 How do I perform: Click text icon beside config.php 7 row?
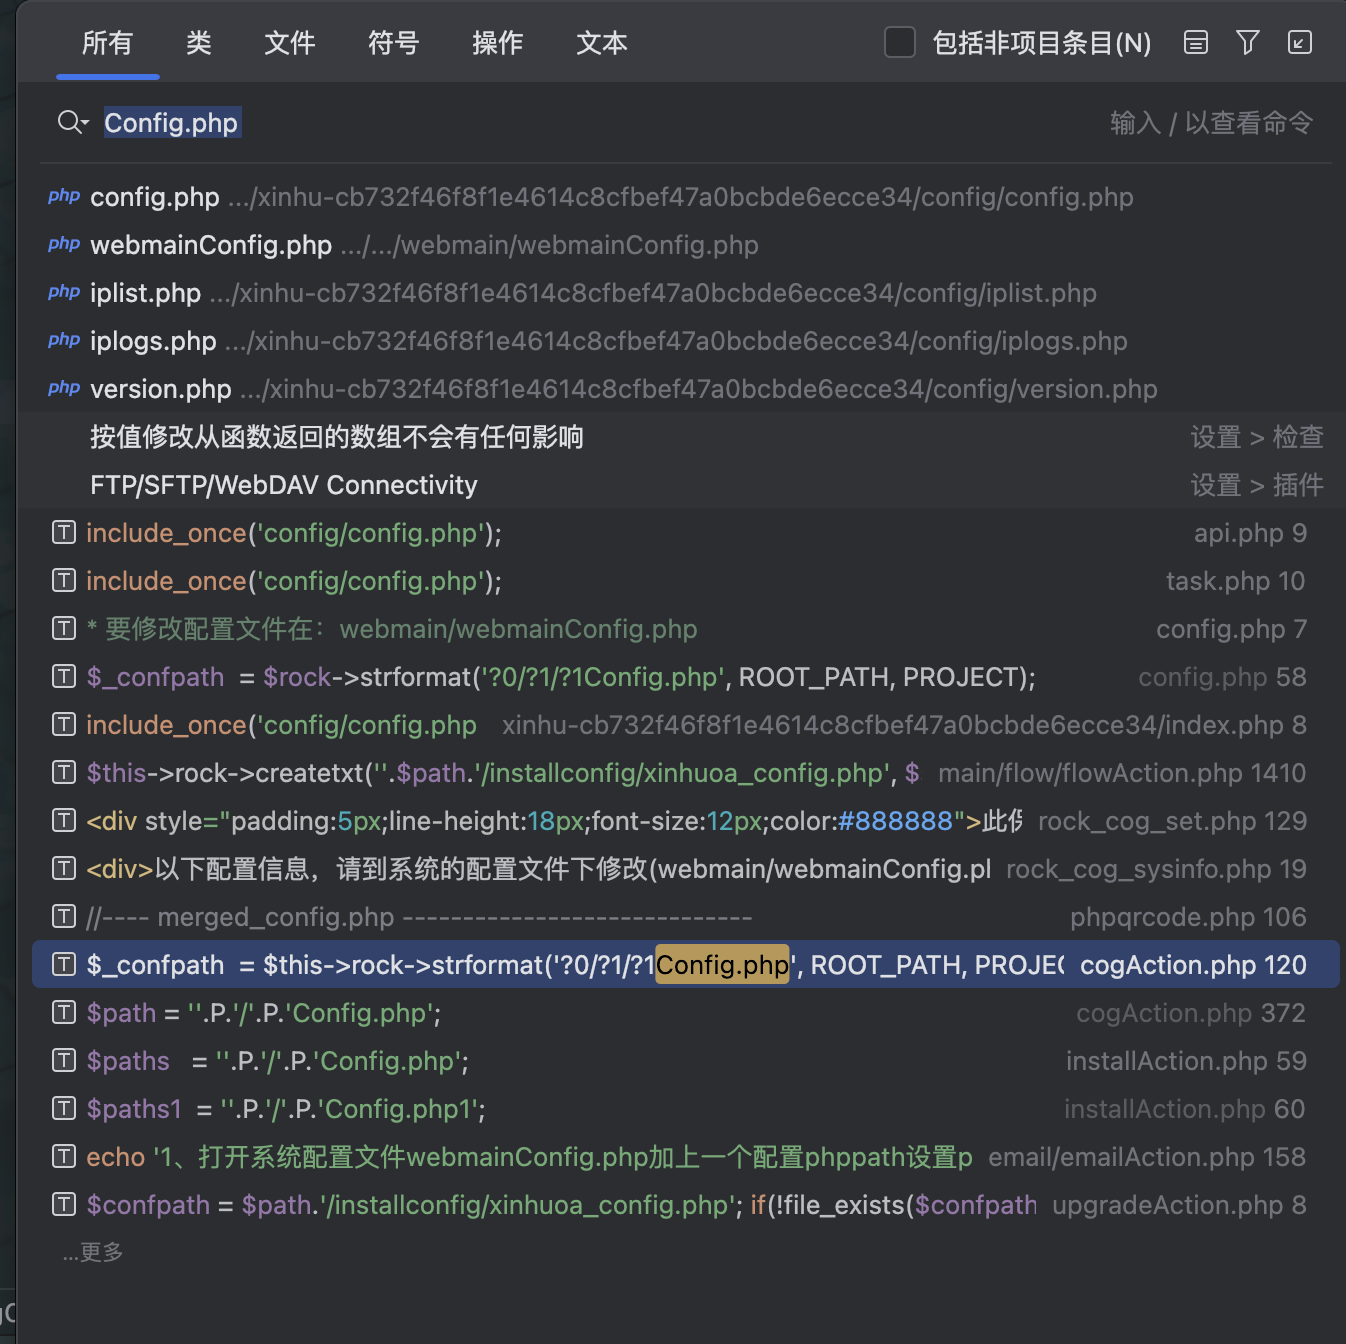pos(64,628)
